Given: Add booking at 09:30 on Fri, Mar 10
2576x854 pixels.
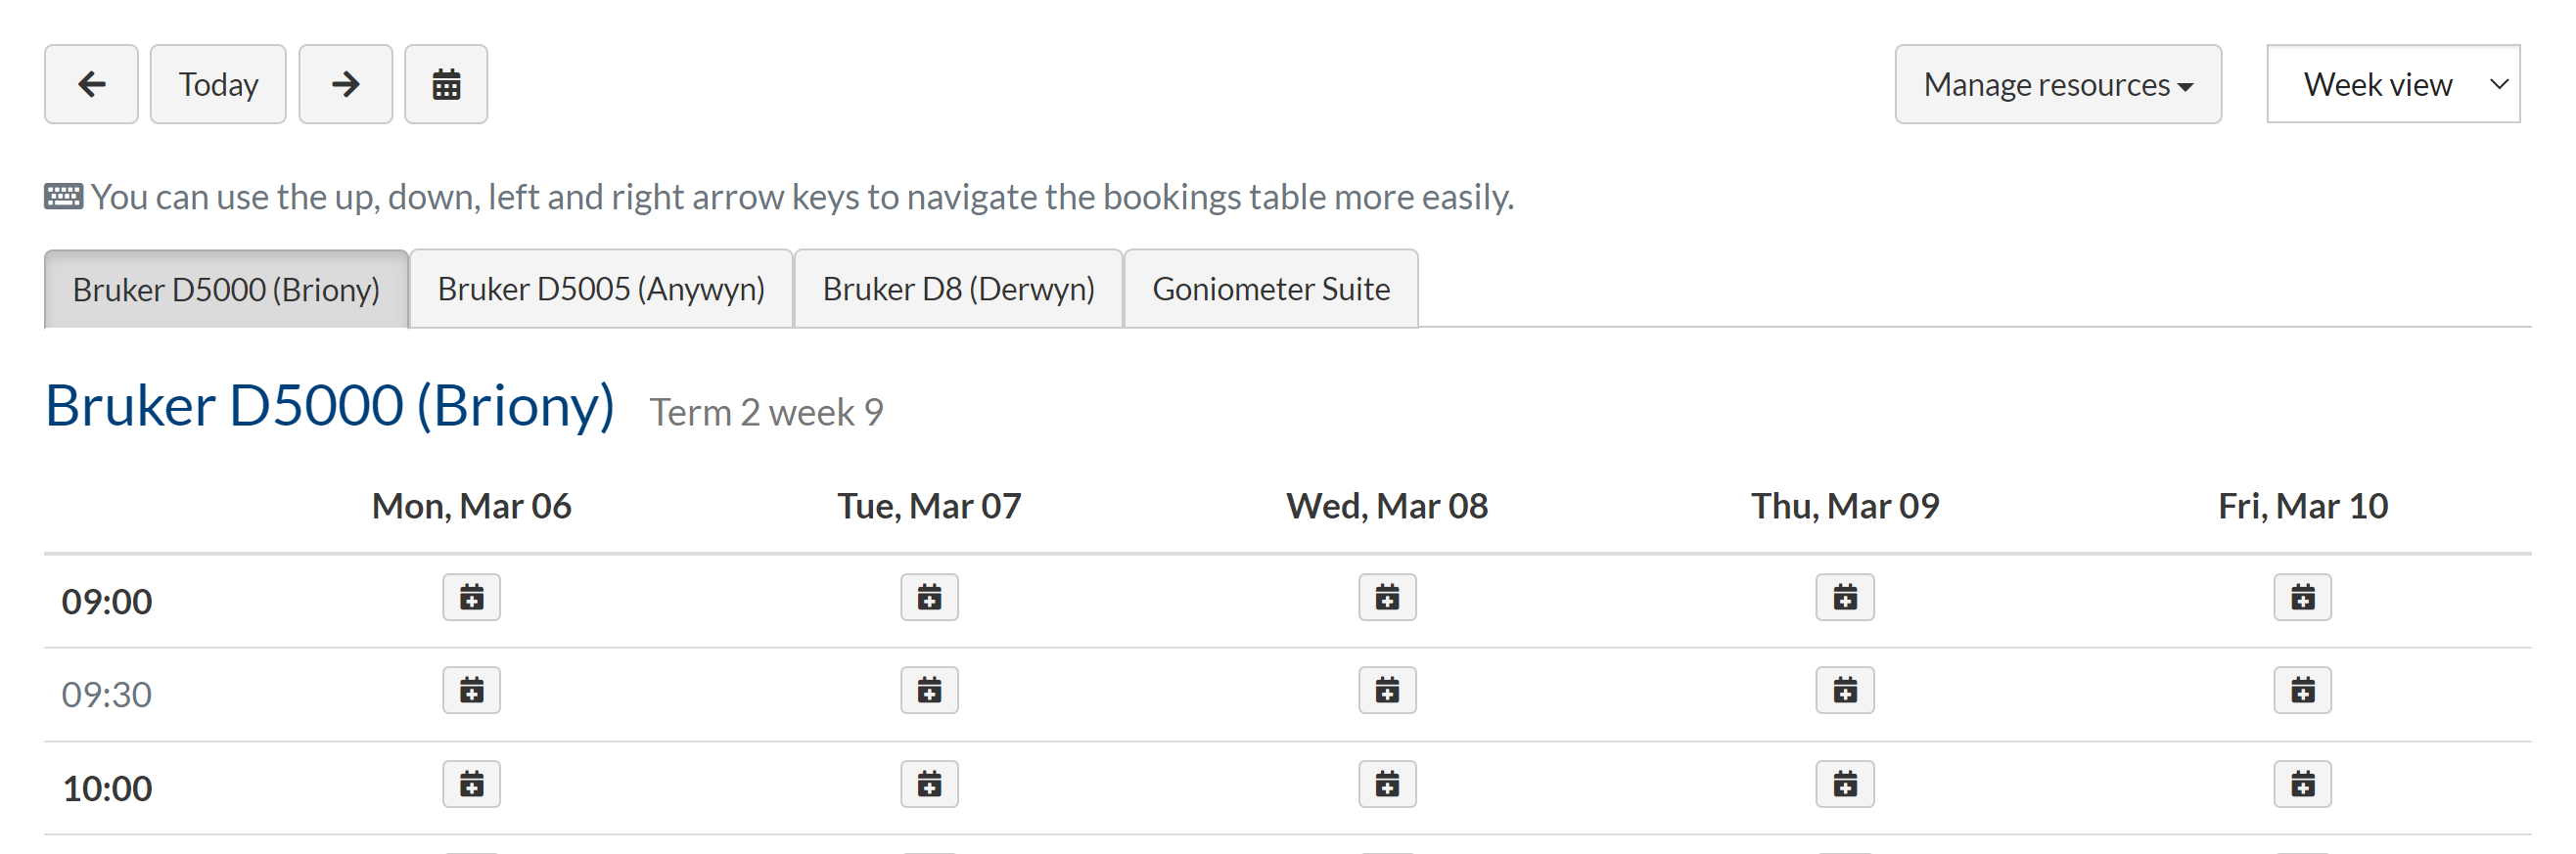Looking at the screenshot, I should click(x=2302, y=690).
